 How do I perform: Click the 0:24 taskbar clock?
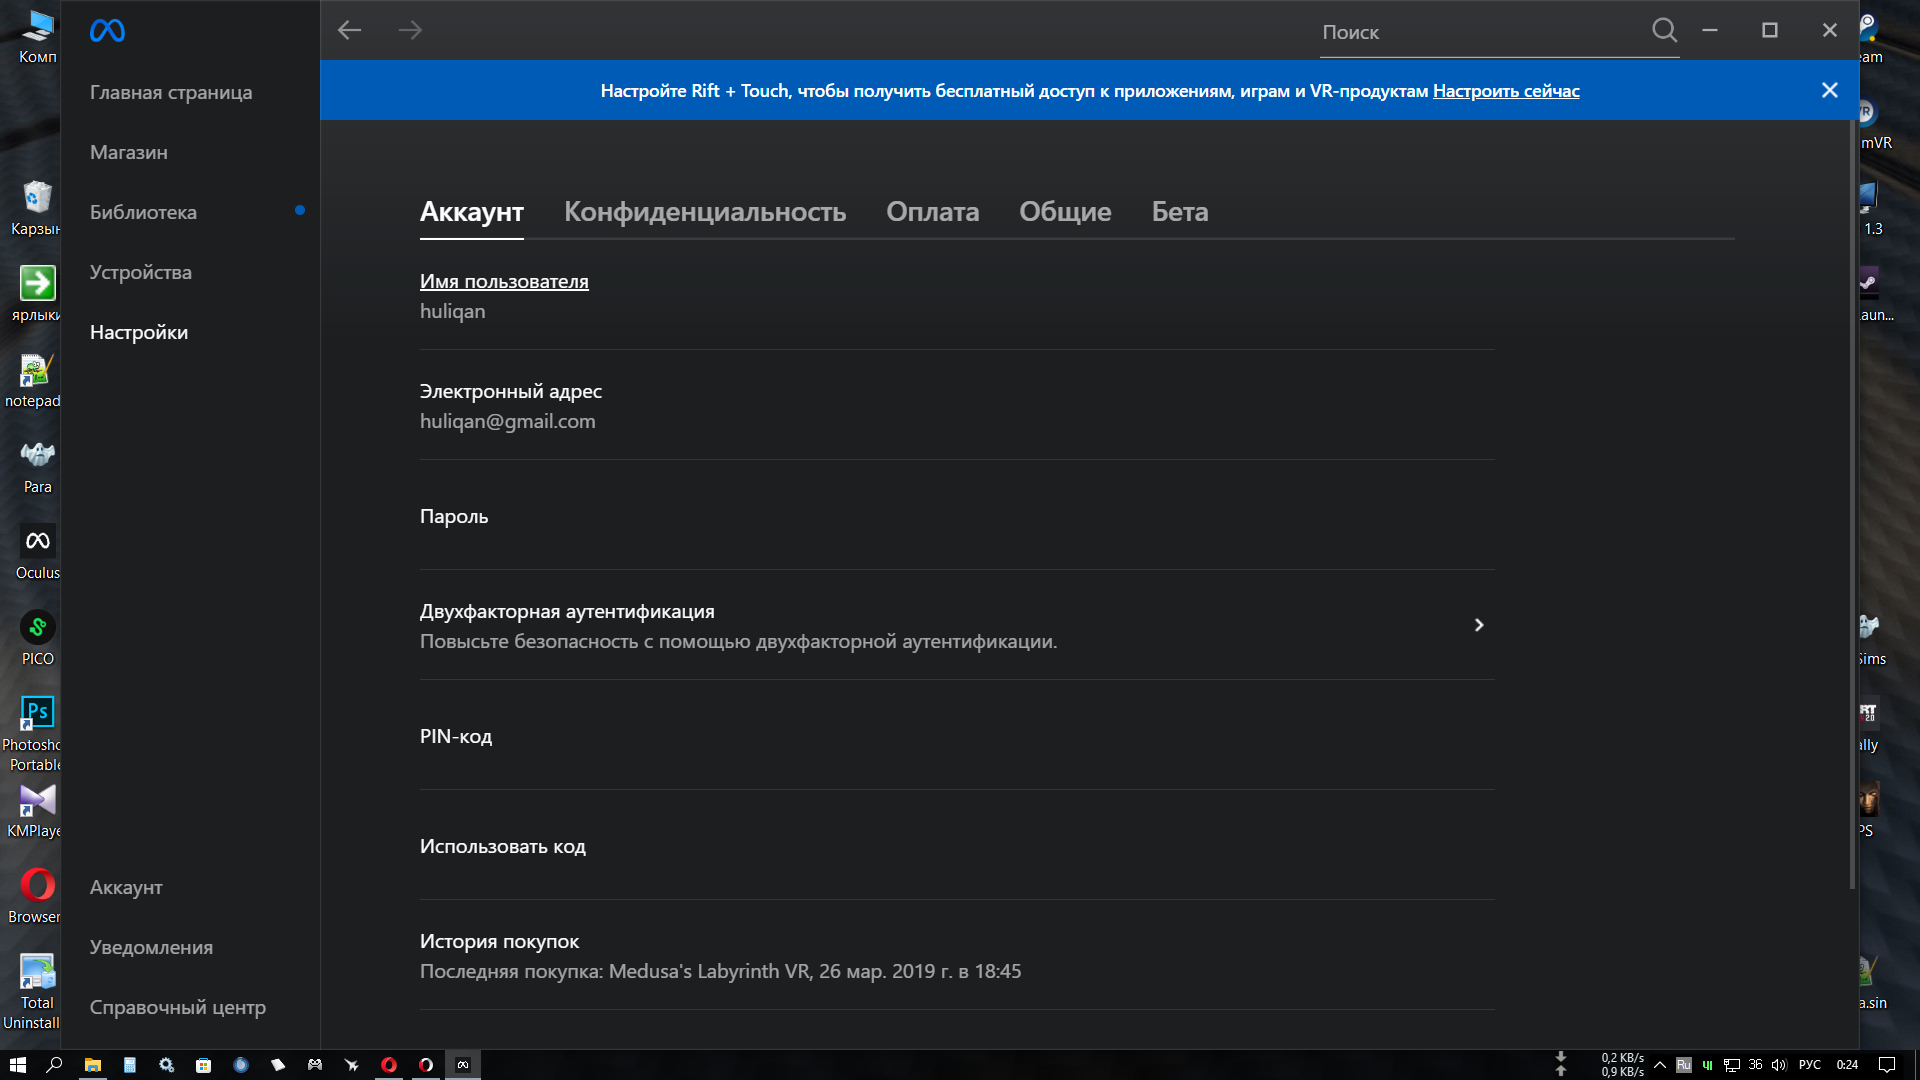tap(1847, 1065)
